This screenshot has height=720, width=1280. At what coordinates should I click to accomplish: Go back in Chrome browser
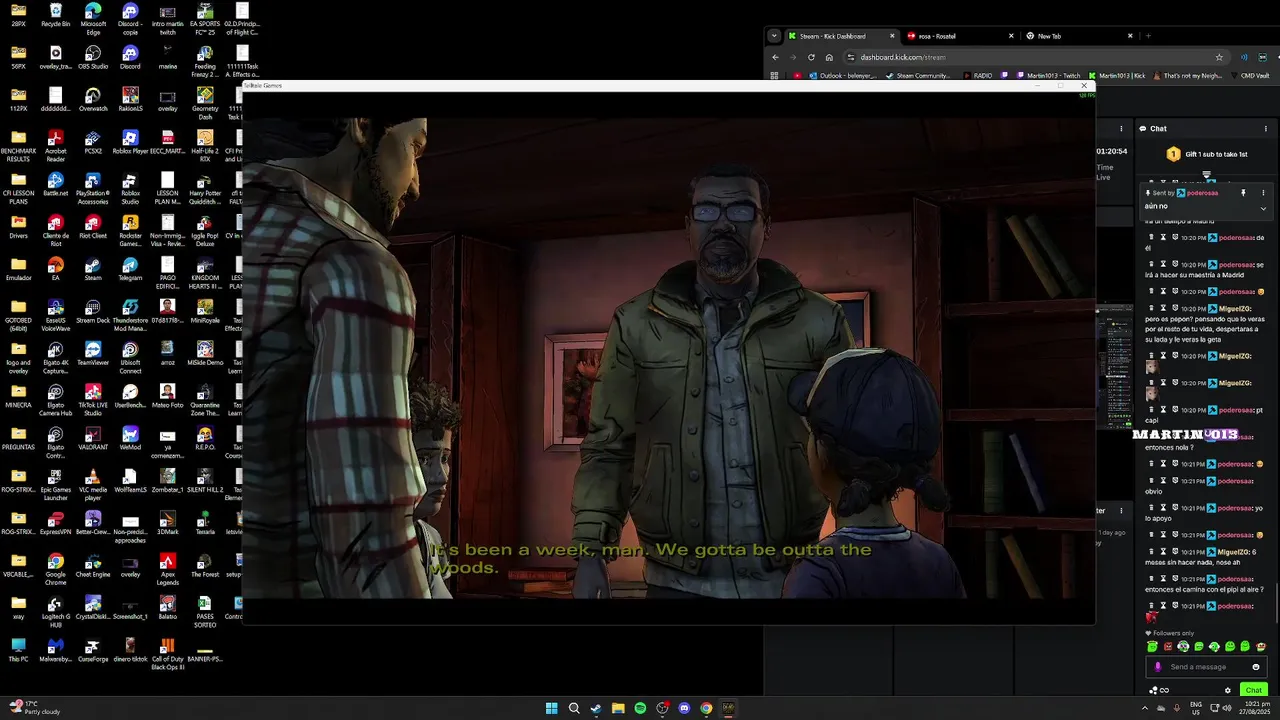pyautogui.click(x=775, y=57)
